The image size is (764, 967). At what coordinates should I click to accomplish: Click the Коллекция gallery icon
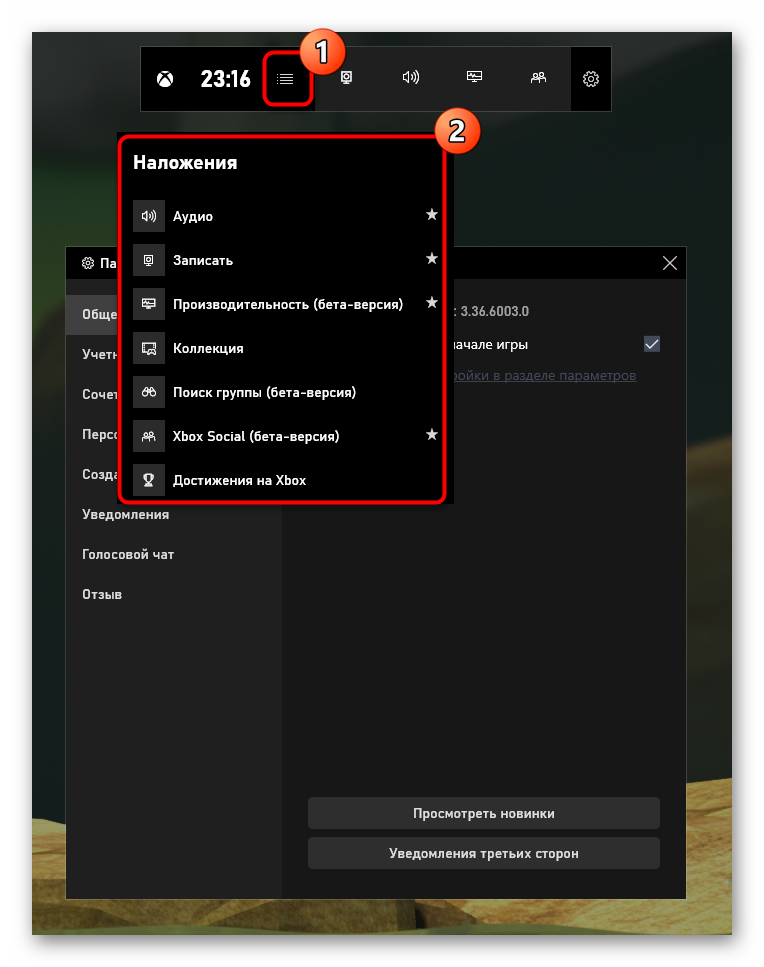[149, 348]
